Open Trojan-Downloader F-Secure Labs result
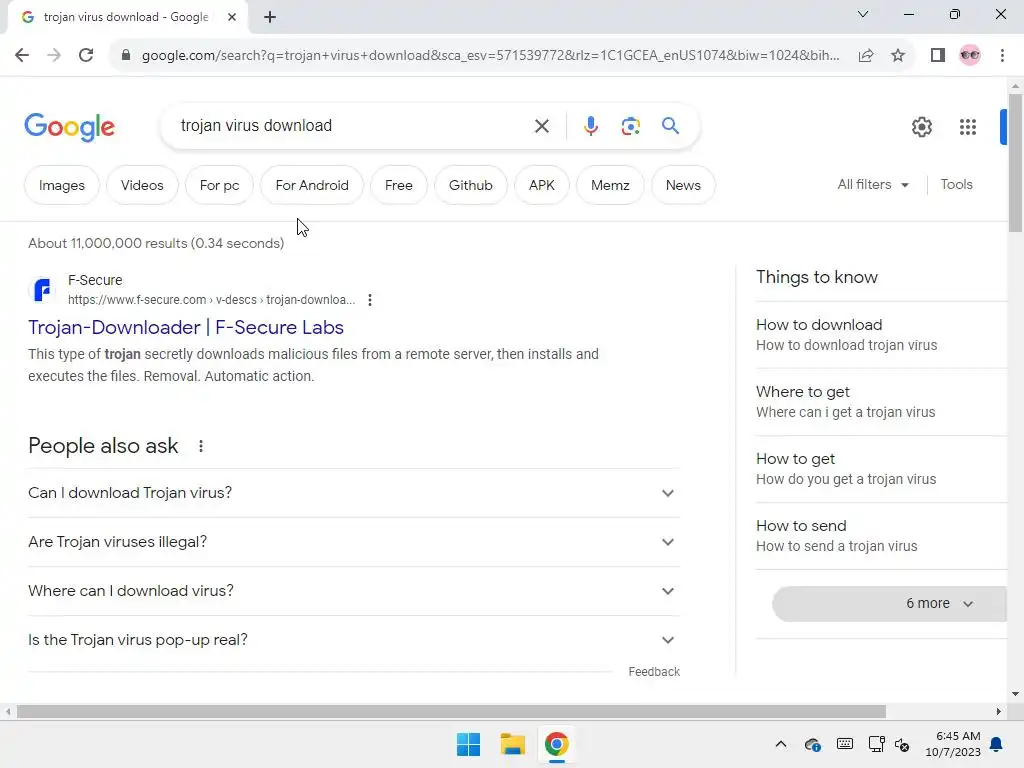1024x768 pixels. coord(186,327)
